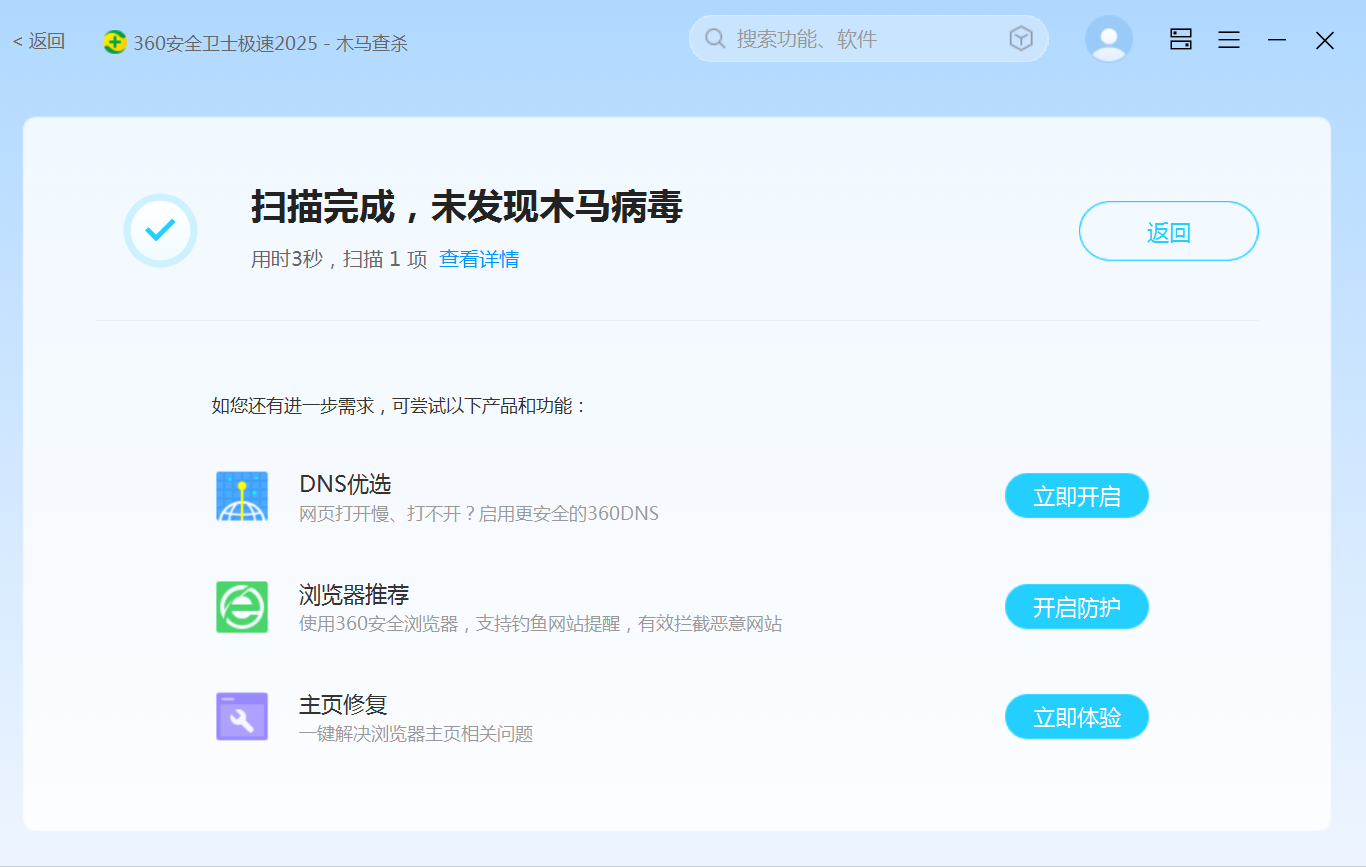Open the server-style toolbox icon in title bar
Viewport: 1366px width, 867px height.
(1181, 39)
